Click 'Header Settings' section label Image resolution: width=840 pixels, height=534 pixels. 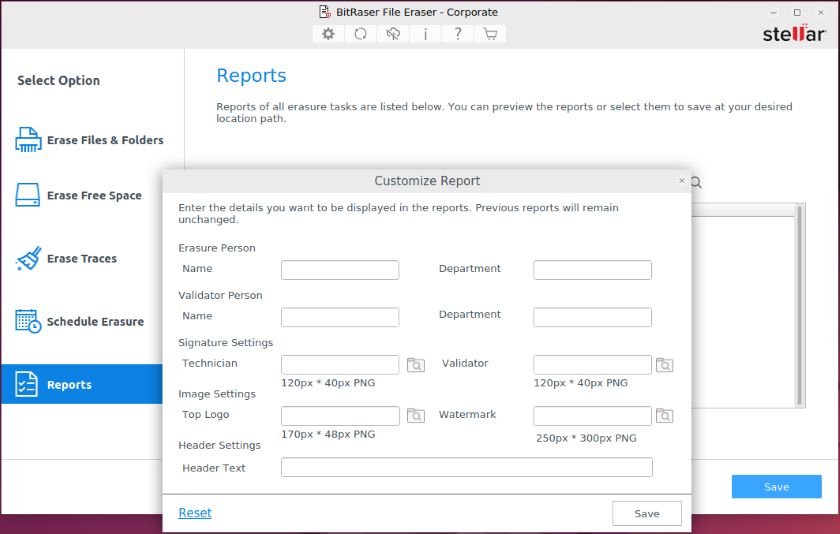tap(220, 445)
